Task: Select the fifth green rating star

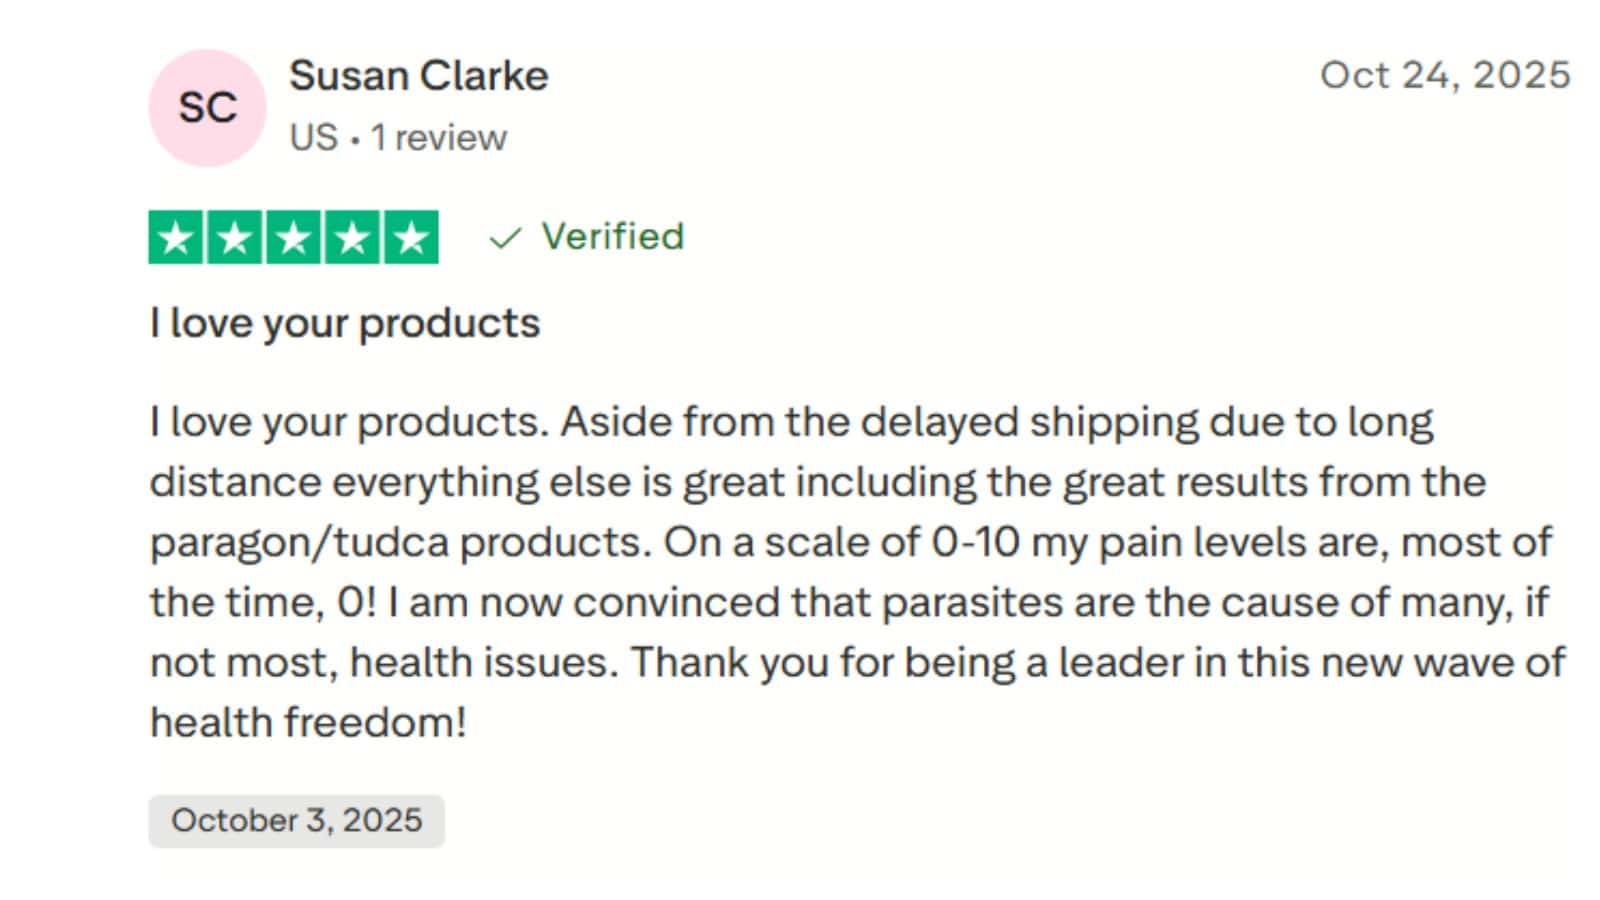Action: pos(411,238)
